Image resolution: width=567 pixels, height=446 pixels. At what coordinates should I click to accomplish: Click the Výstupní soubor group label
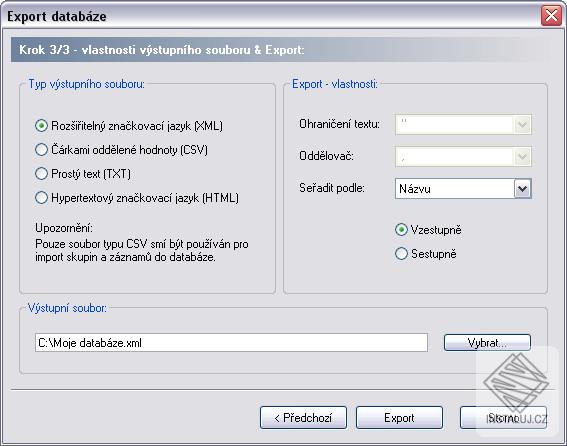(68, 308)
